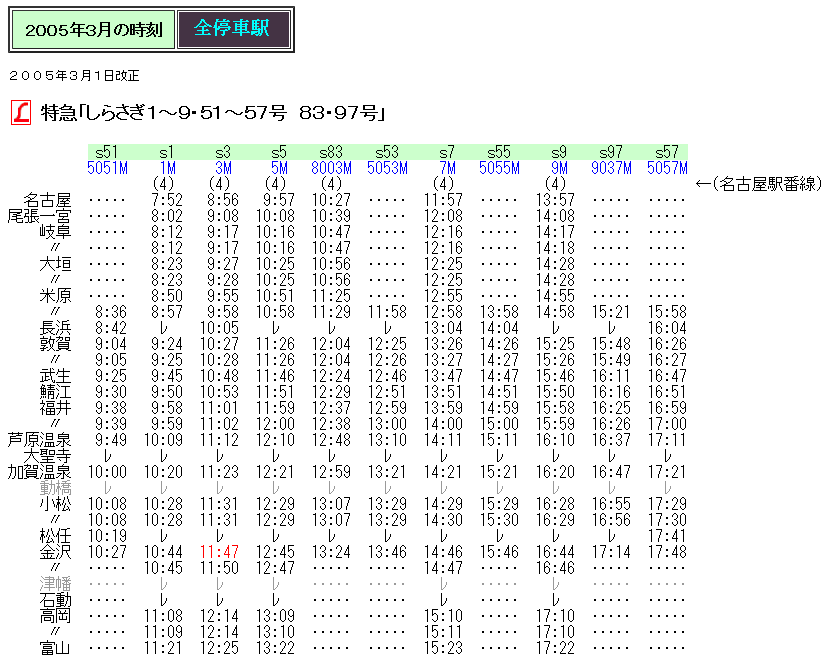Click station name 米原
This screenshot has height=670, width=825.
55,296
